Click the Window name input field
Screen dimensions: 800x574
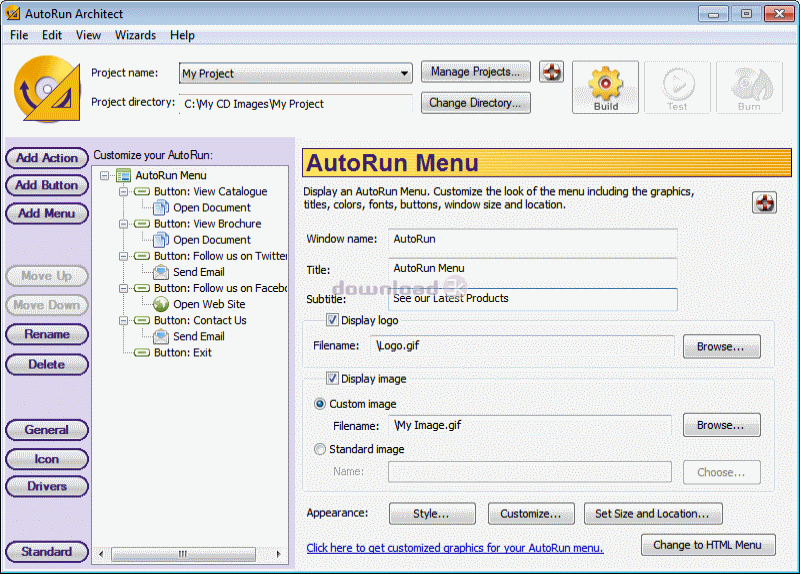point(533,239)
